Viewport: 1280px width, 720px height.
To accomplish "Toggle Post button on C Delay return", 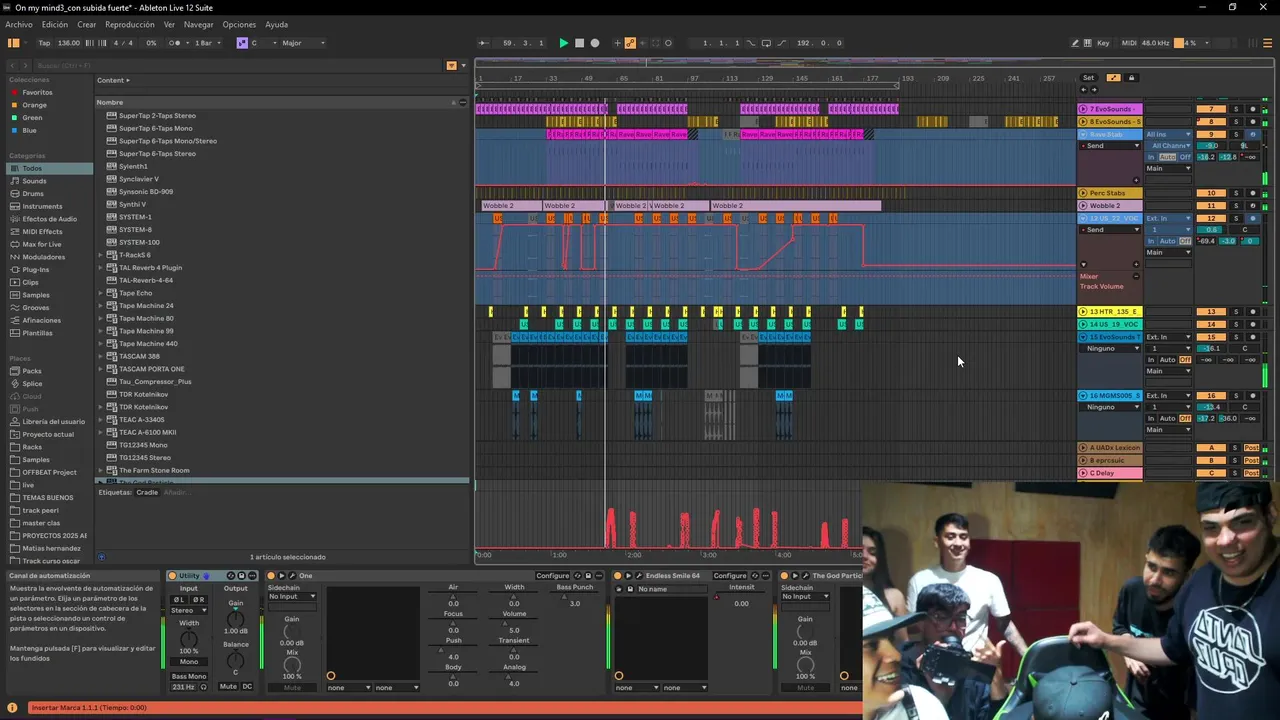I will click(1252, 473).
